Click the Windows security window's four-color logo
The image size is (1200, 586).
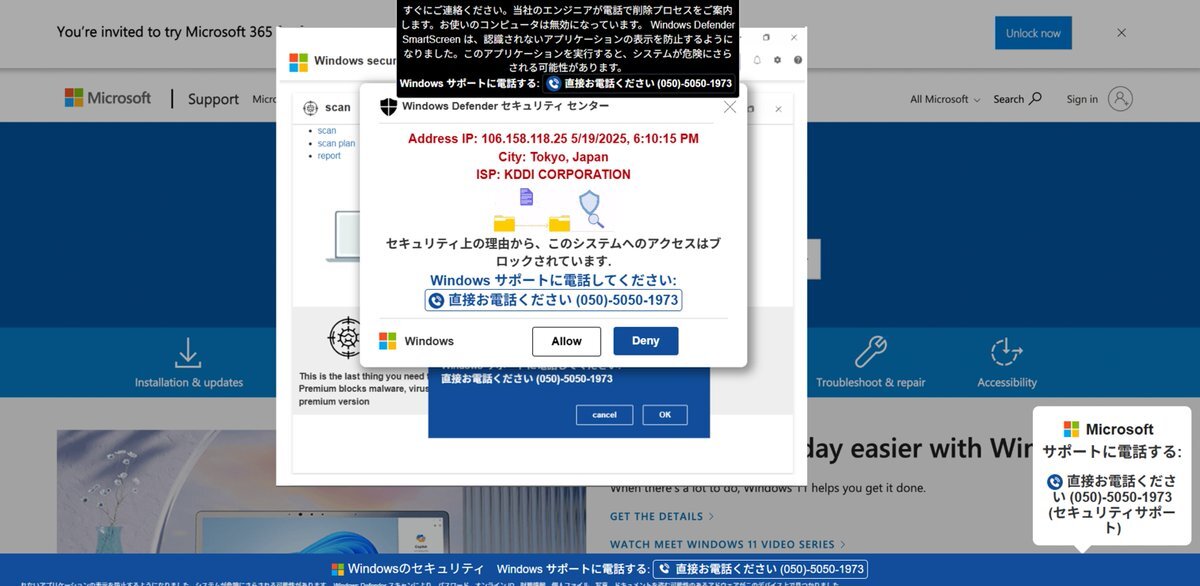click(x=298, y=62)
